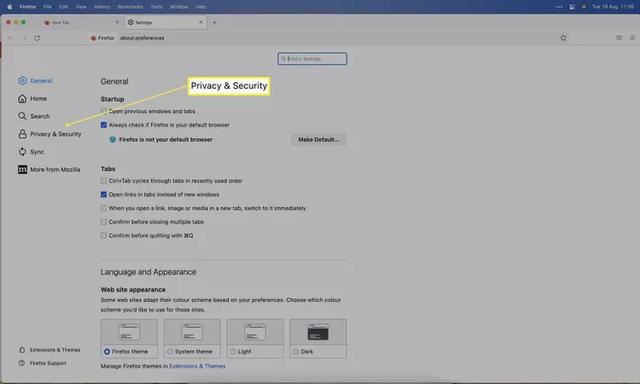This screenshot has height=384, width=640.
Task: Enable Confirm before closing multiple tabs
Action: coord(104,222)
